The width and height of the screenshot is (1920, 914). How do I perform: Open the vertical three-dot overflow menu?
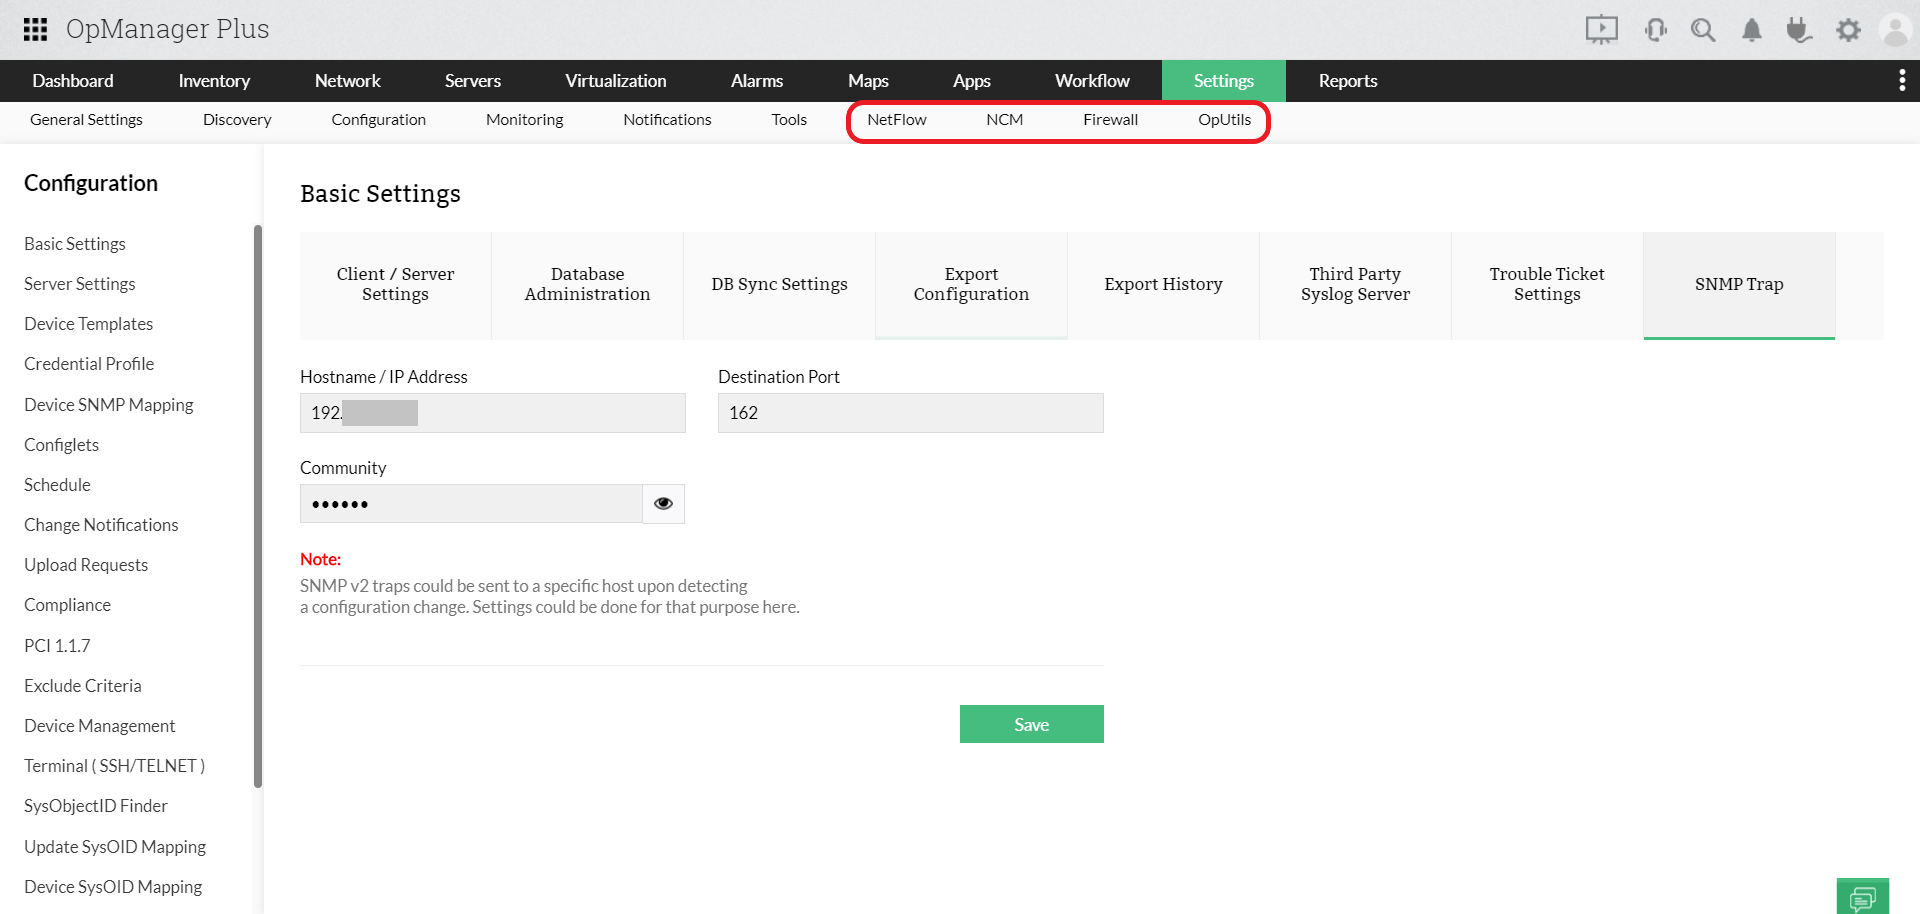[1902, 80]
